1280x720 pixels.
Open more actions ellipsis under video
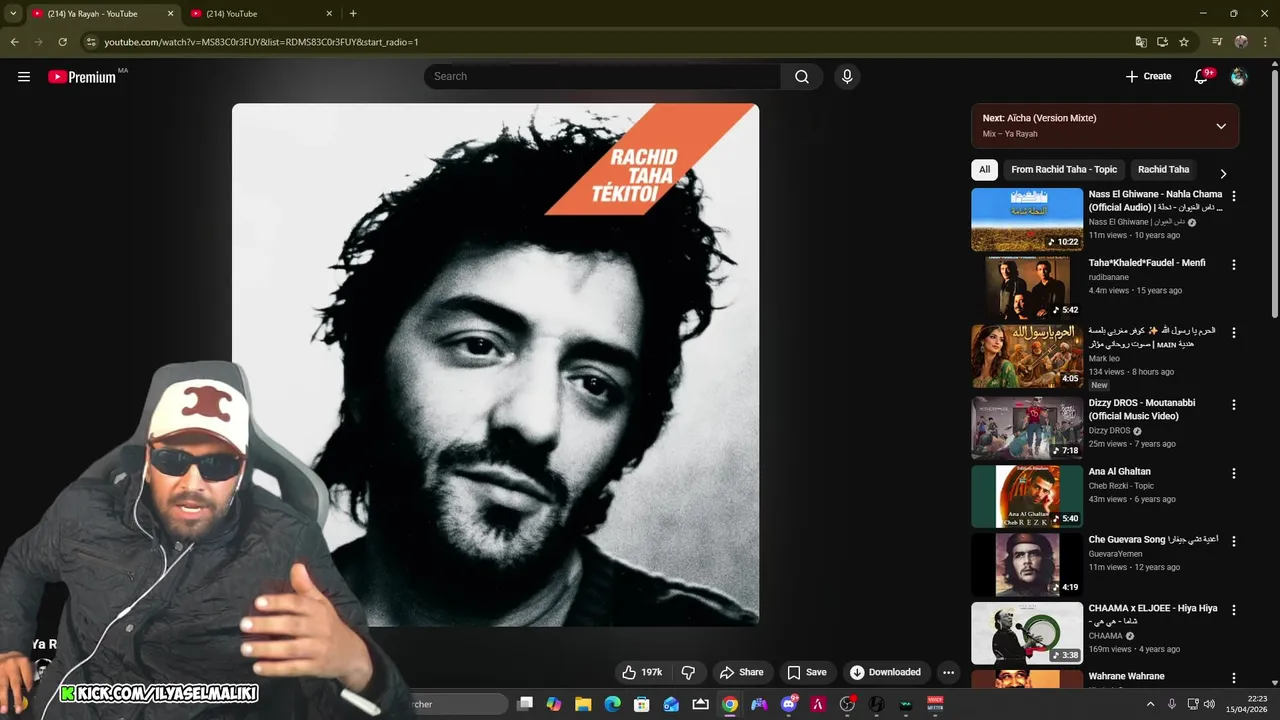(x=948, y=672)
